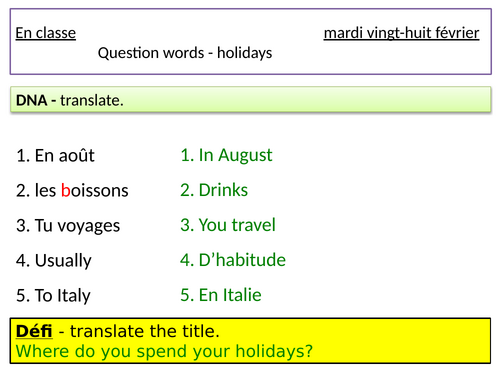Click the date 'mardi vingt-huit février'

point(401,33)
